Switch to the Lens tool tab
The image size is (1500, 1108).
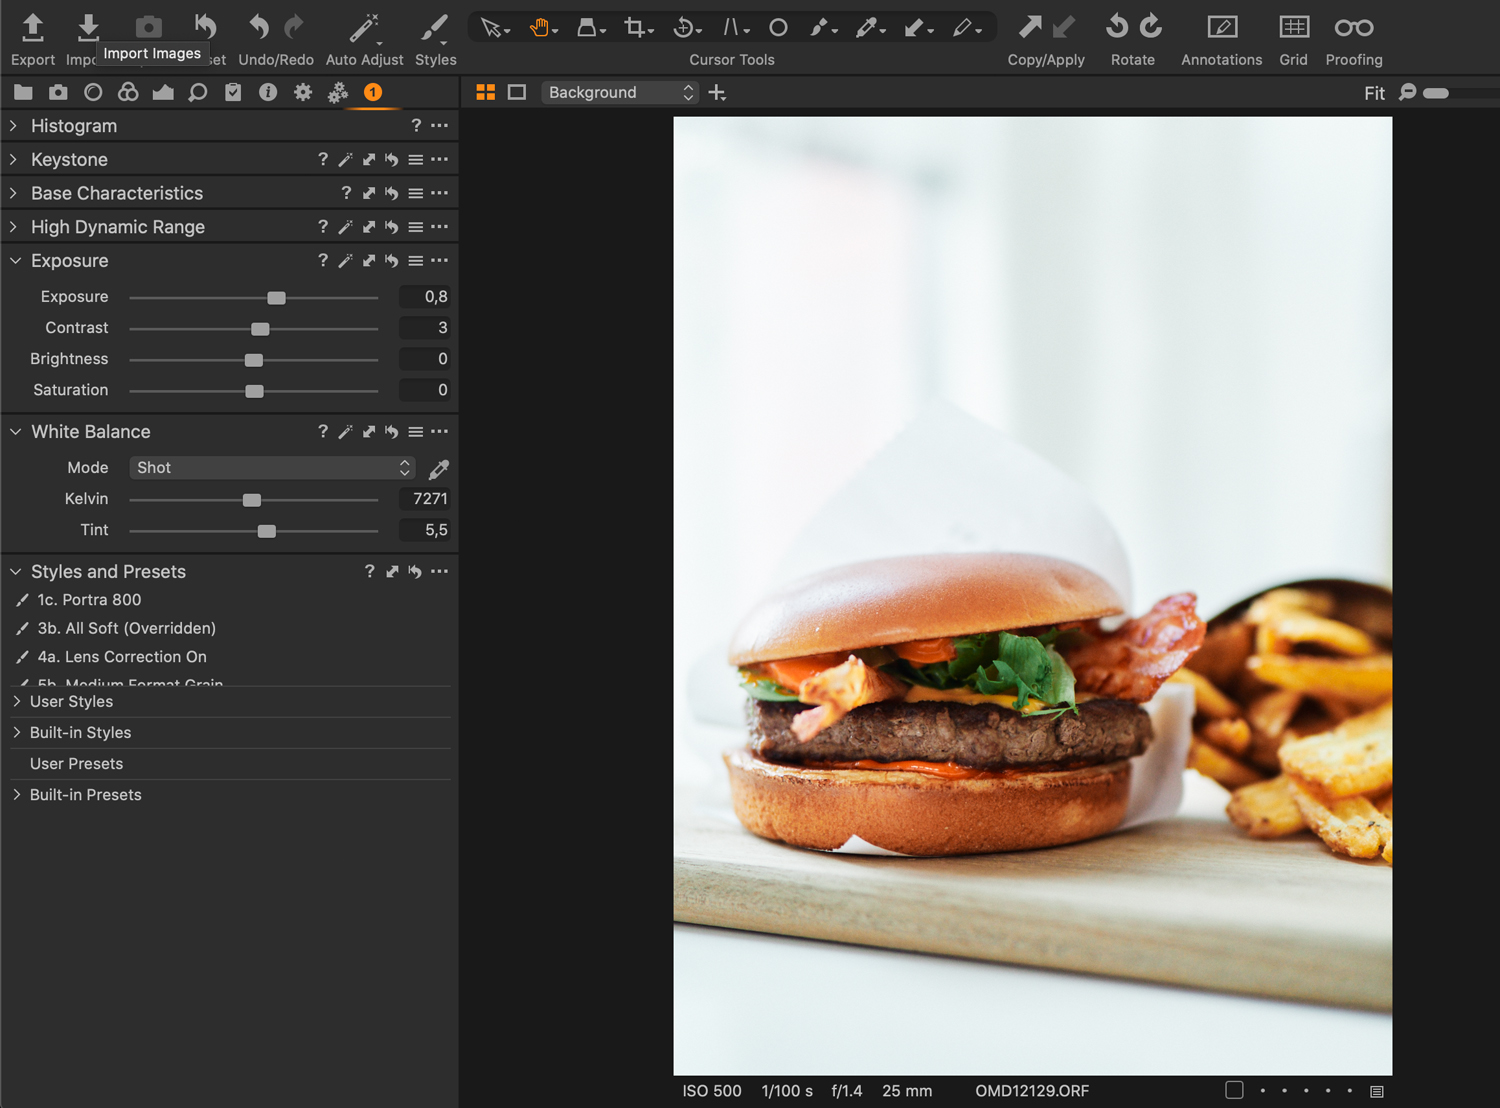pyautogui.click(x=93, y=92)
